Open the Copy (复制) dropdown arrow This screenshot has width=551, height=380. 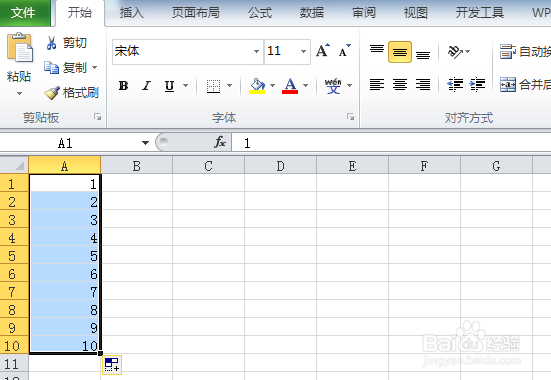(95, 67)
